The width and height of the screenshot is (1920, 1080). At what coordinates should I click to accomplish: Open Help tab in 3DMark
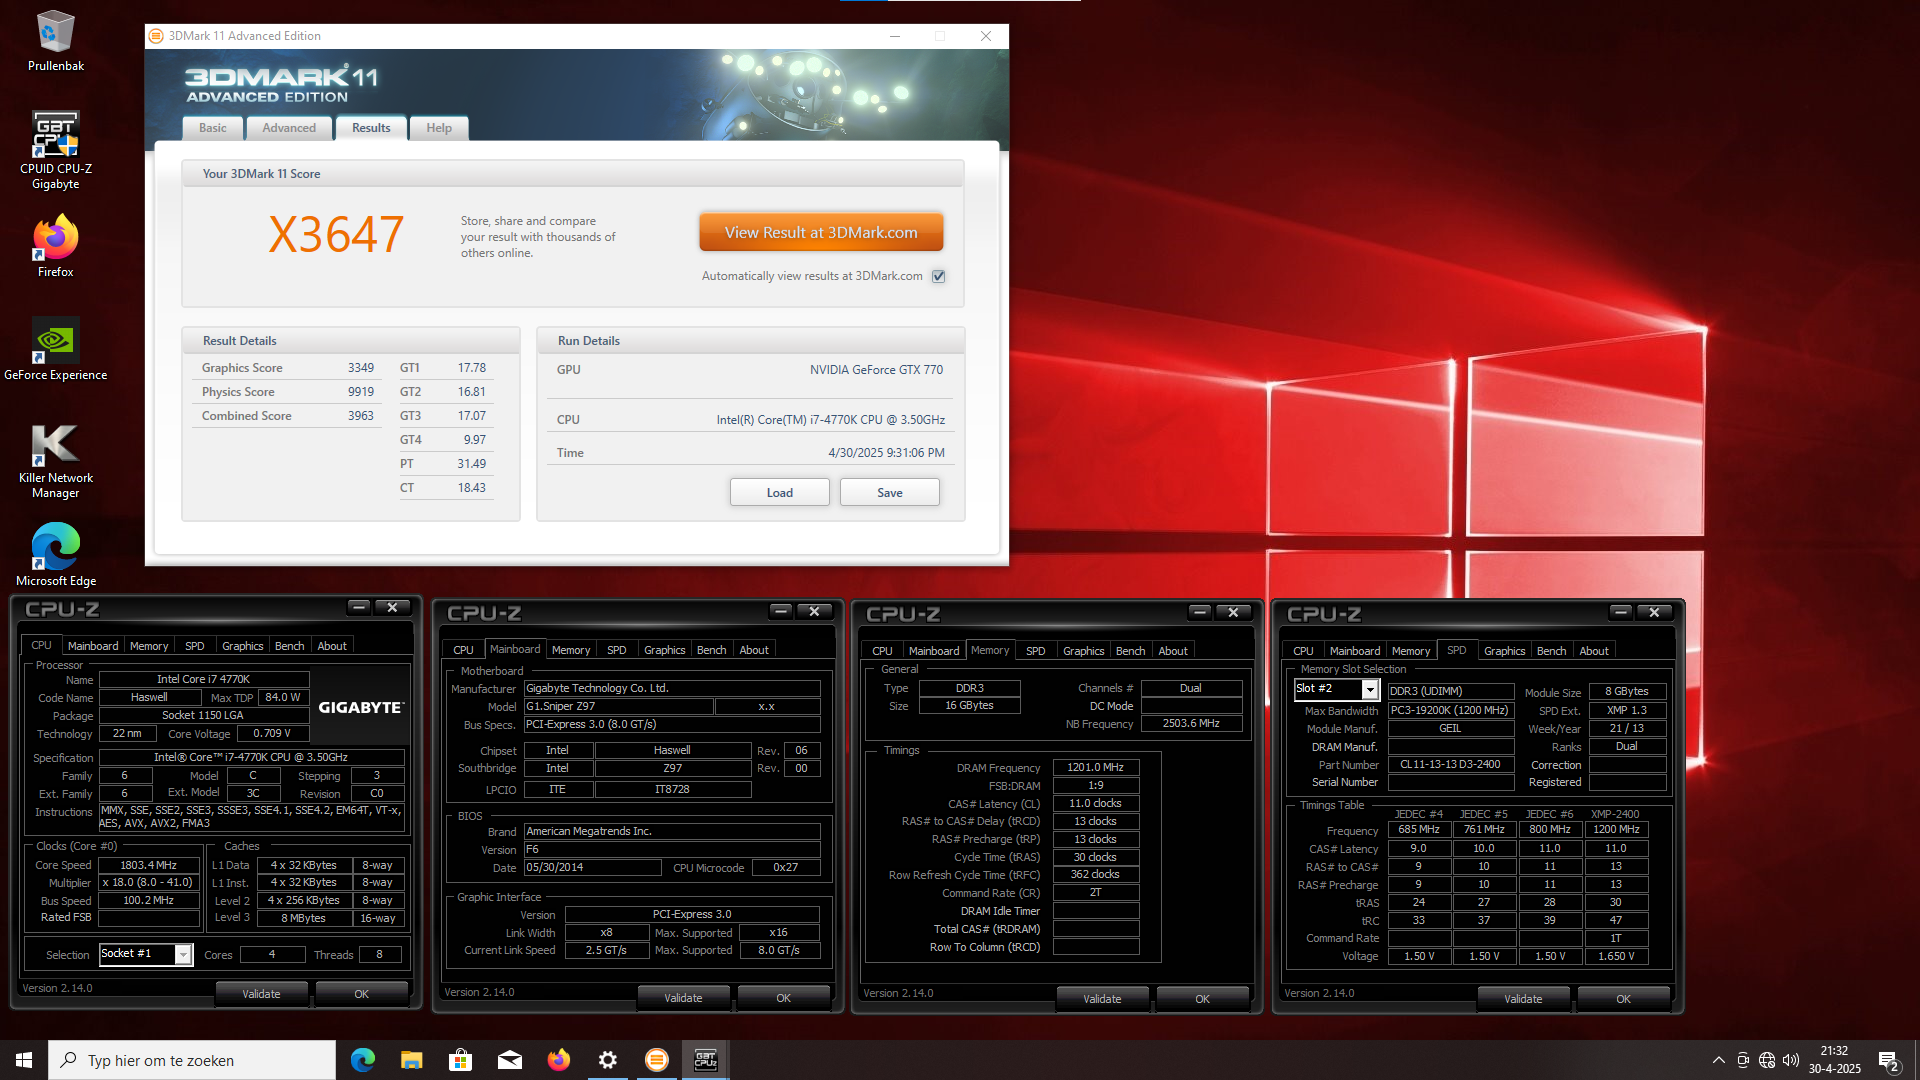click(439, 128)
